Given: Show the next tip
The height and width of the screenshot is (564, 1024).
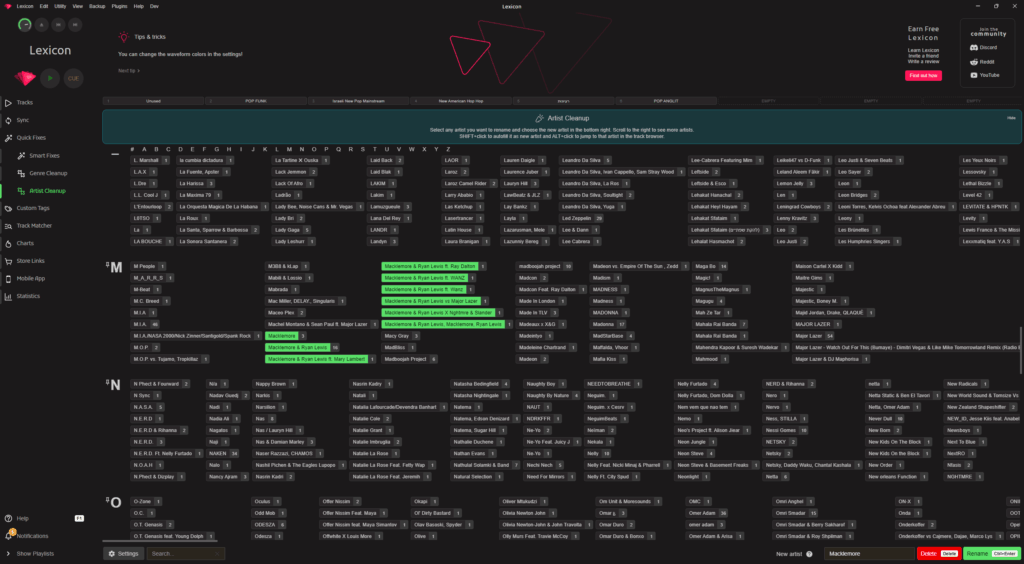Looking at the screenshot, I should 127,71.
